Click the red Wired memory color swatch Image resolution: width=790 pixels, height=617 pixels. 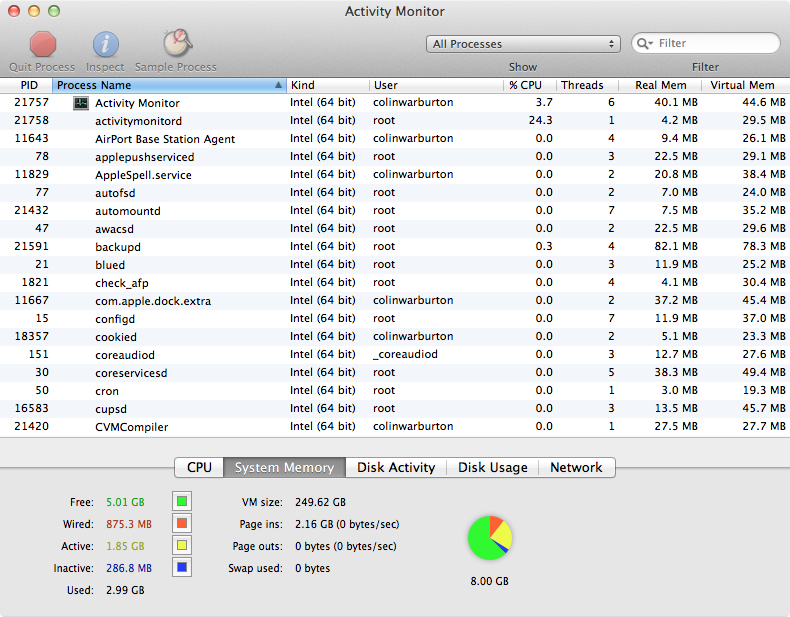point(182,523)
